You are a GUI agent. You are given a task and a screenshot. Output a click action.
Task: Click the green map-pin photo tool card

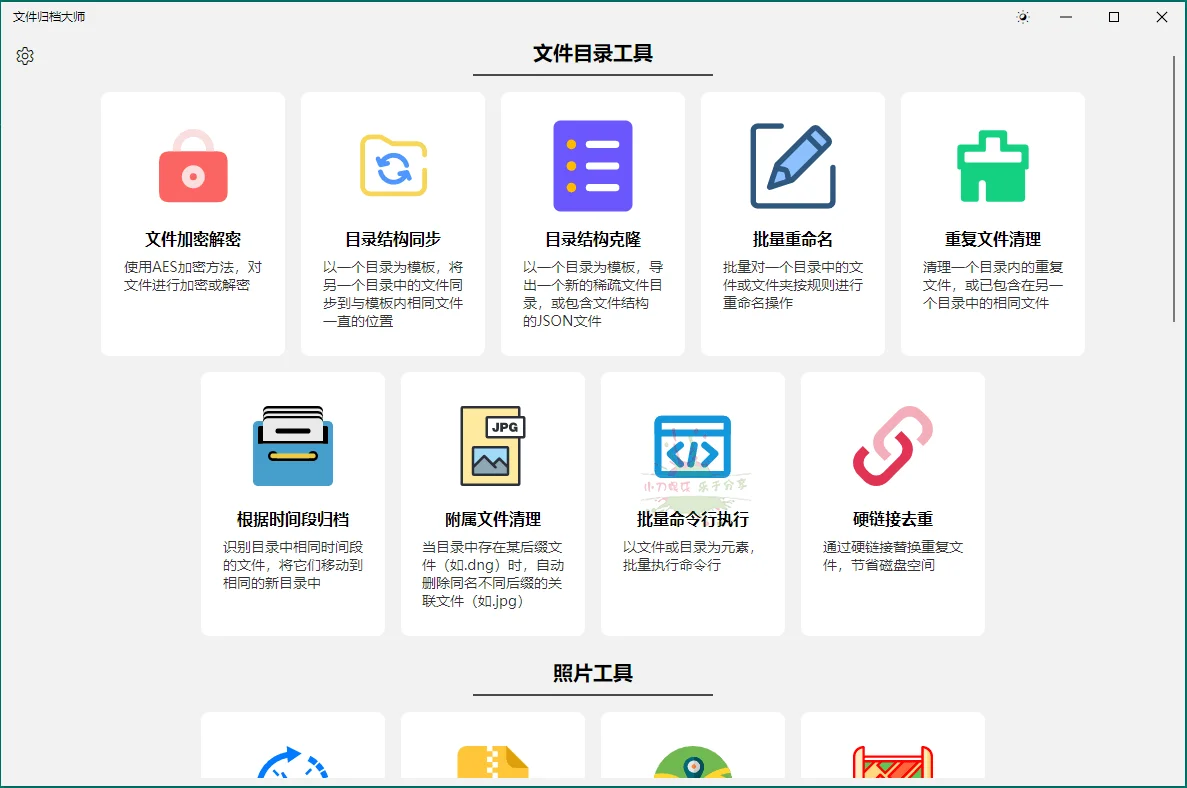point(692,760)
